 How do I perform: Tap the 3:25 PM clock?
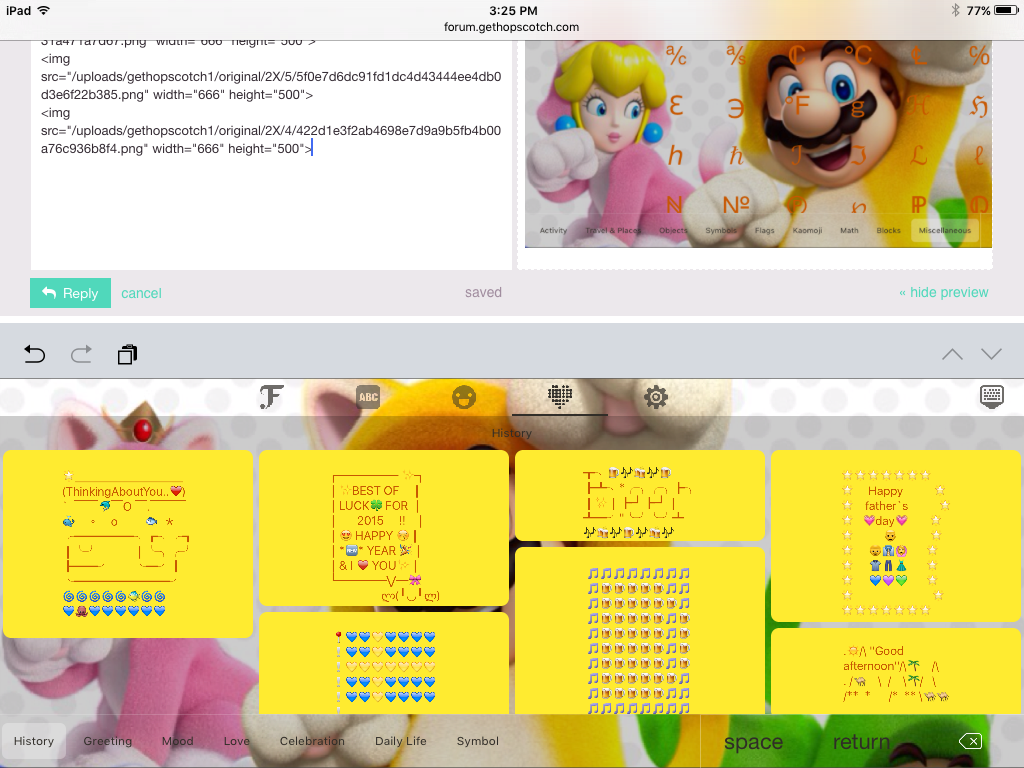[513, 10]
